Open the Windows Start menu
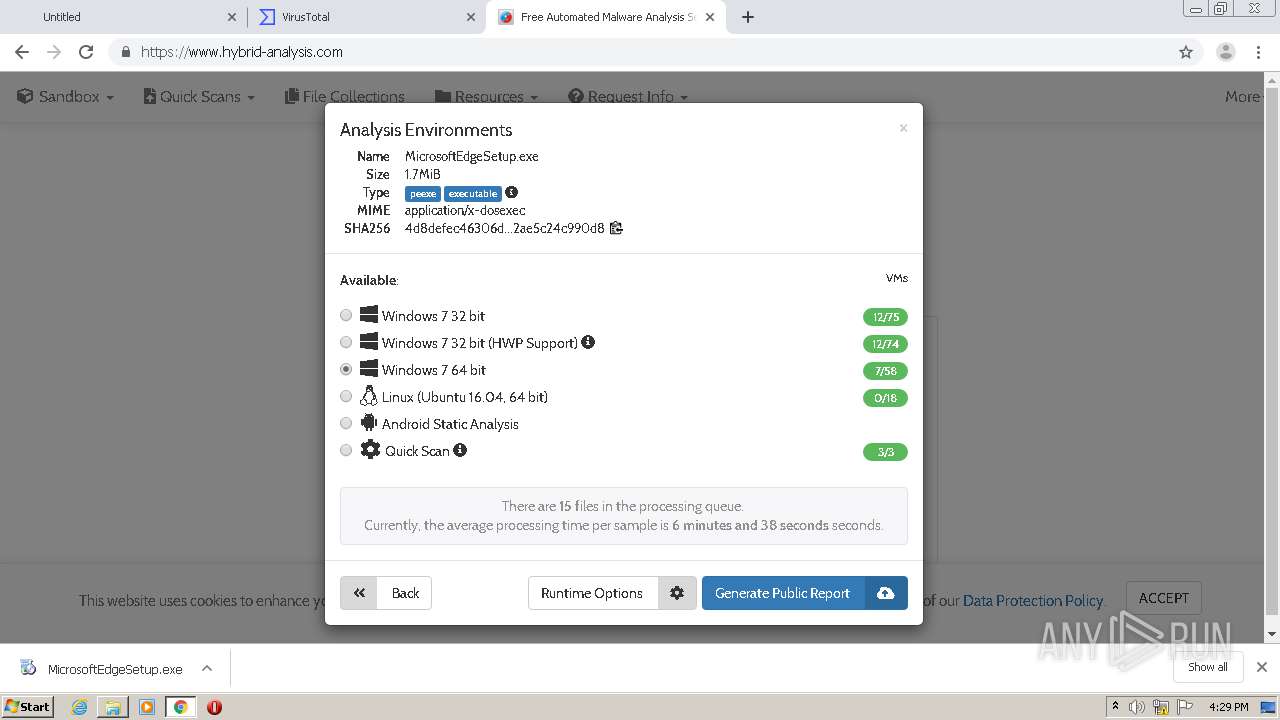The width and height of the screenshot is (1280, 720). pyautogui.click(x=28, y=706)
